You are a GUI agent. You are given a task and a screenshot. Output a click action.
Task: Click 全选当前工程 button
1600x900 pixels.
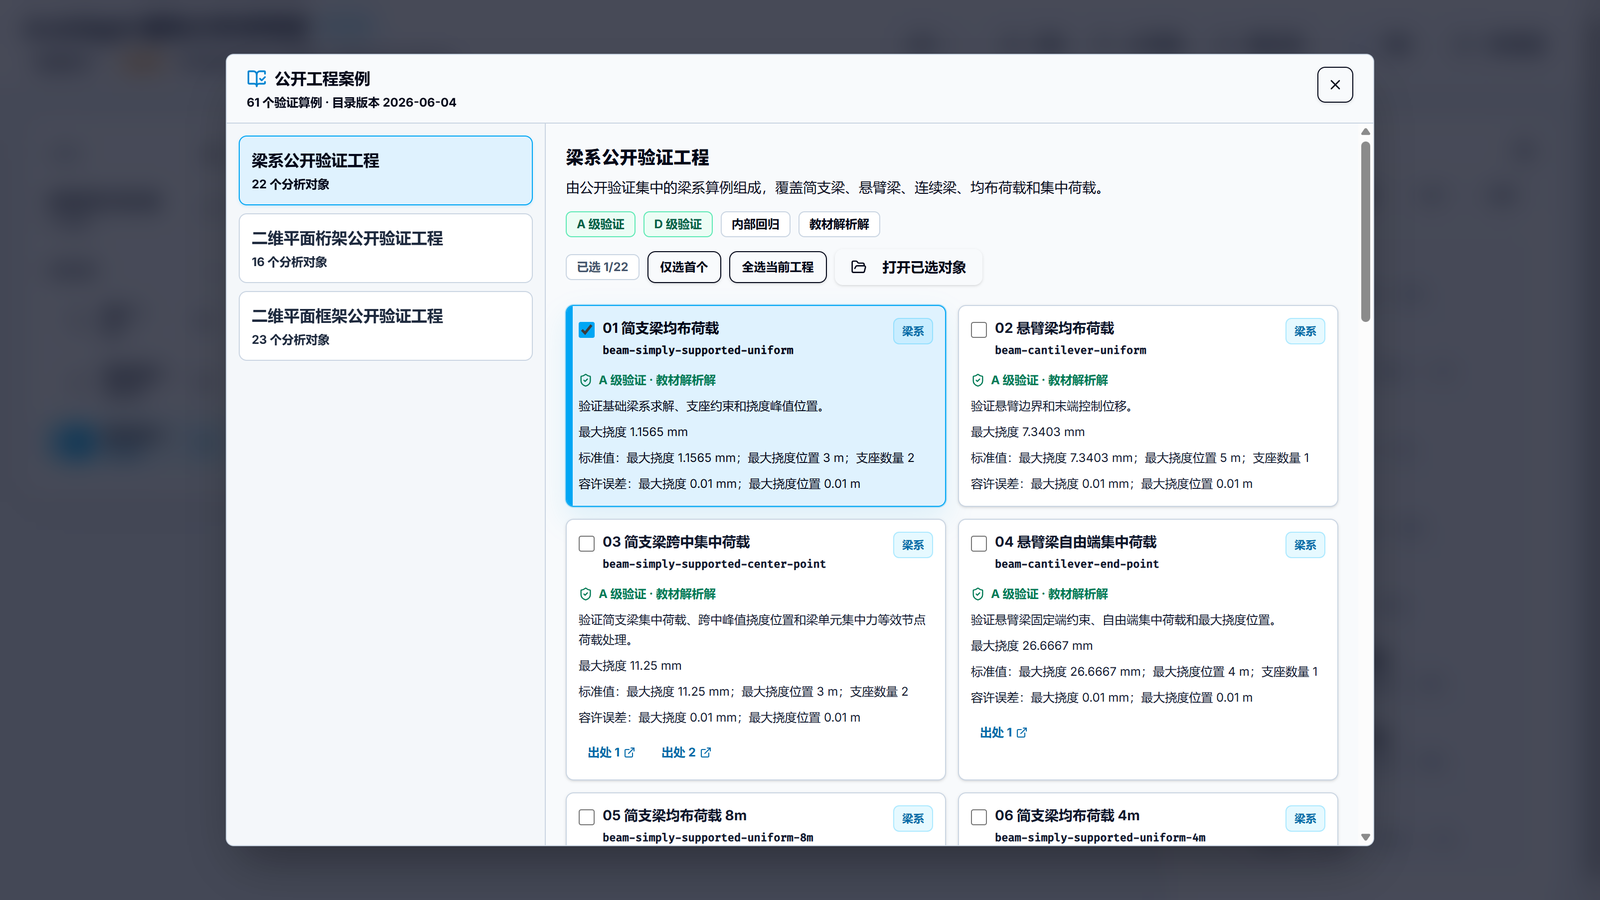778,267
